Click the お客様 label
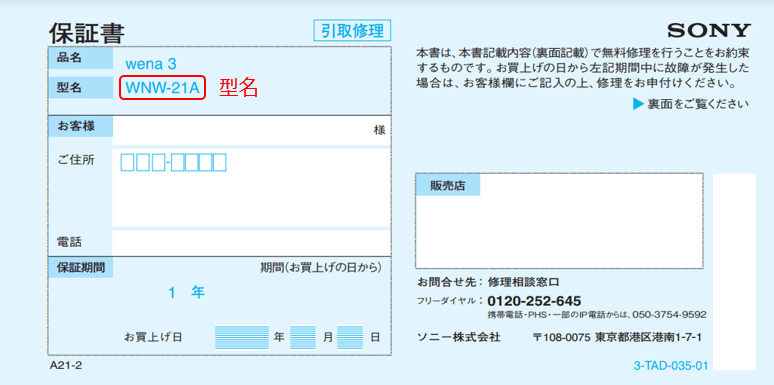This screenshot has width=774, height=385. [x=80, y=126]
